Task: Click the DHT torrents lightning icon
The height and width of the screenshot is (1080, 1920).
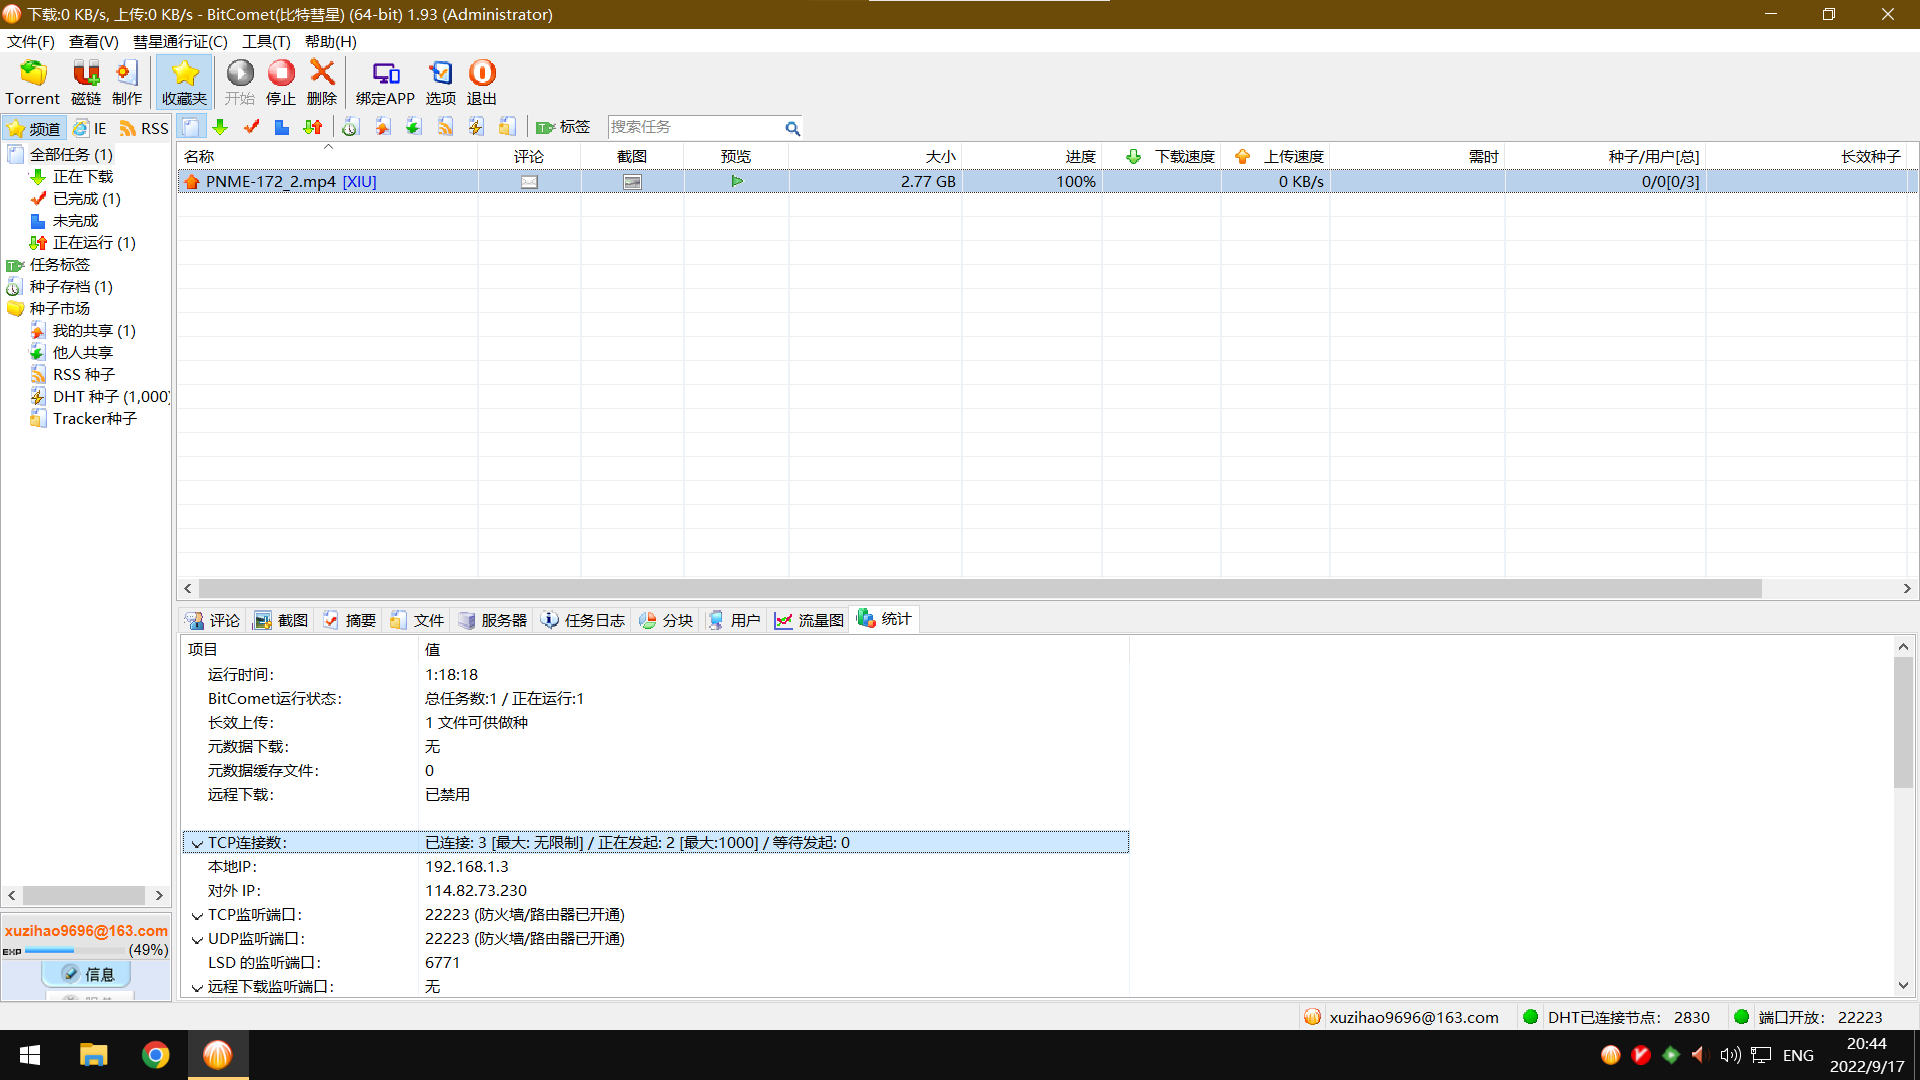Action: click(477, 127)
